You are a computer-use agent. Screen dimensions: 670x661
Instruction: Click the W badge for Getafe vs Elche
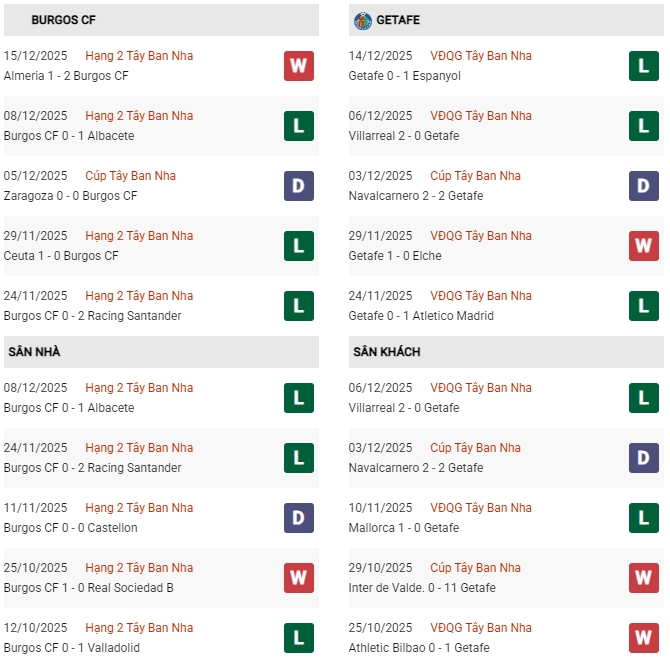[643, 246]
